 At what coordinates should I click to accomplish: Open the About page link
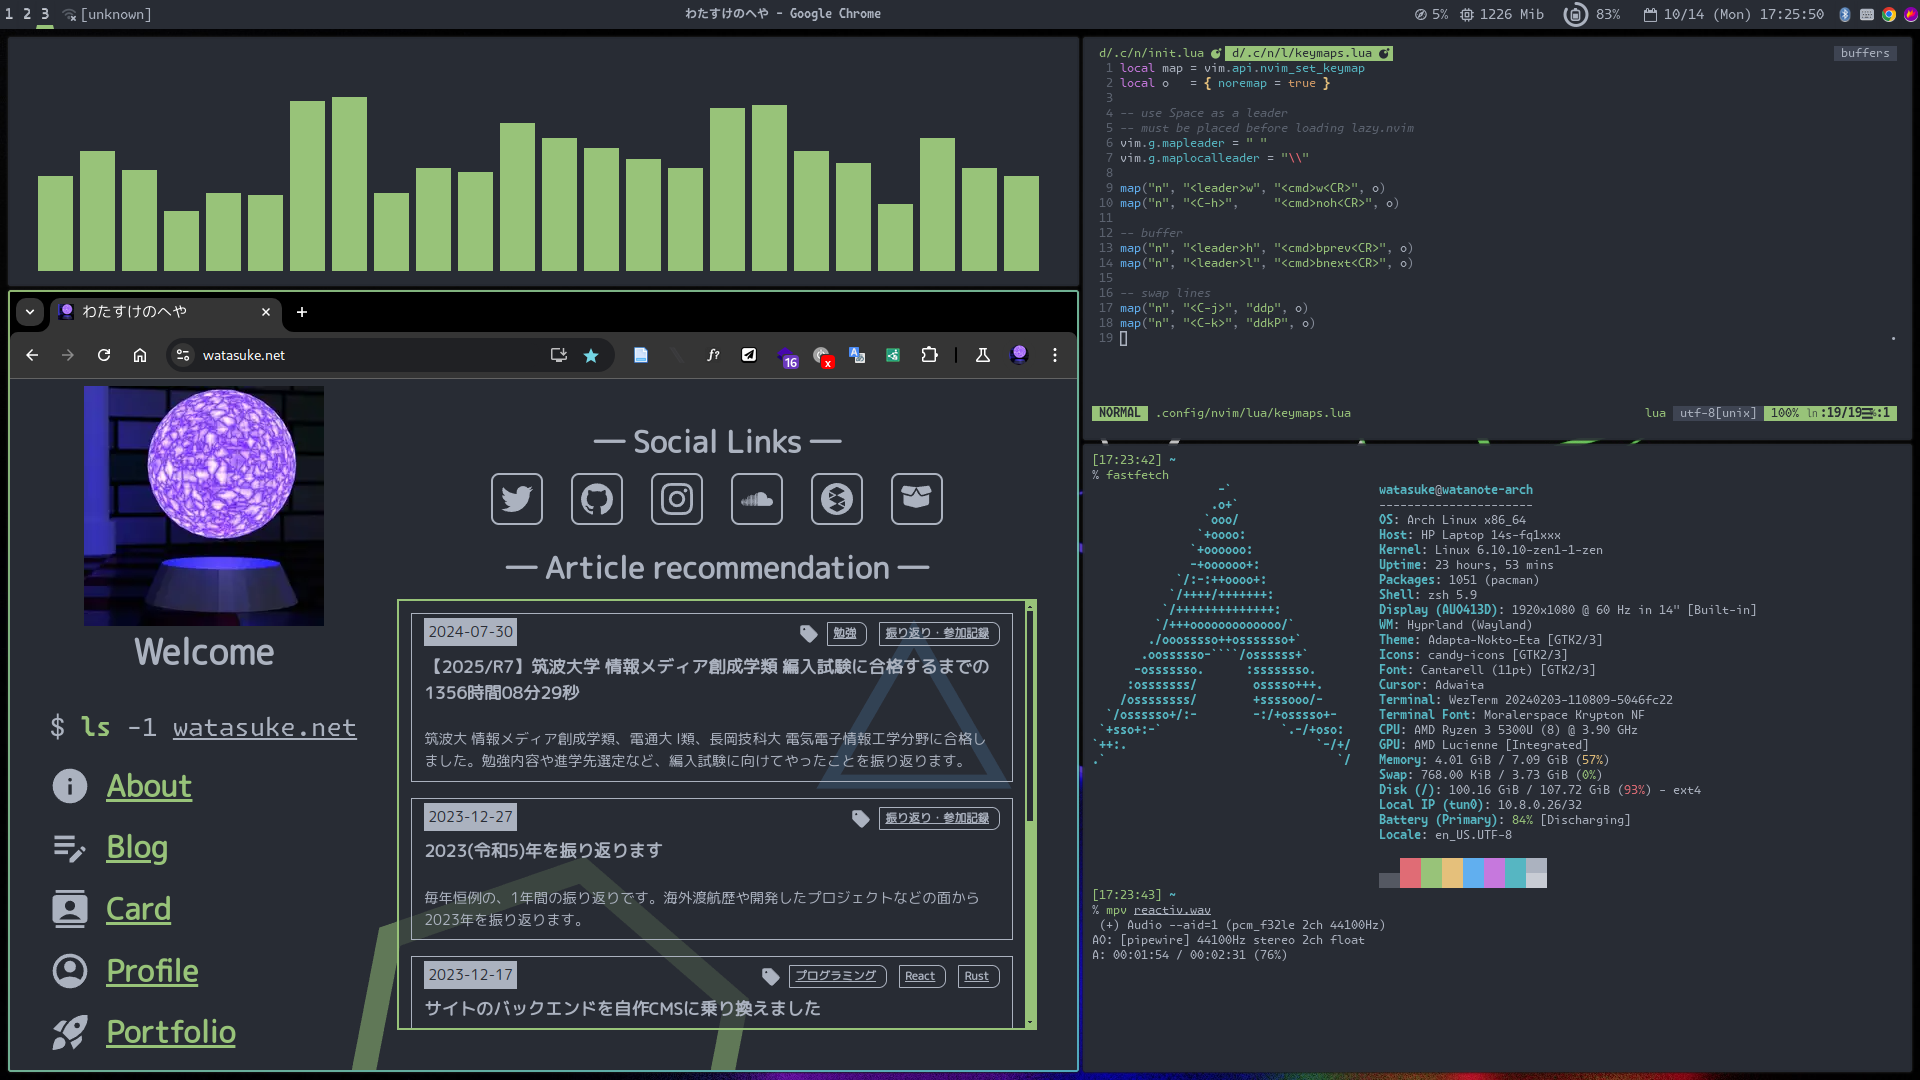[149, 786]
